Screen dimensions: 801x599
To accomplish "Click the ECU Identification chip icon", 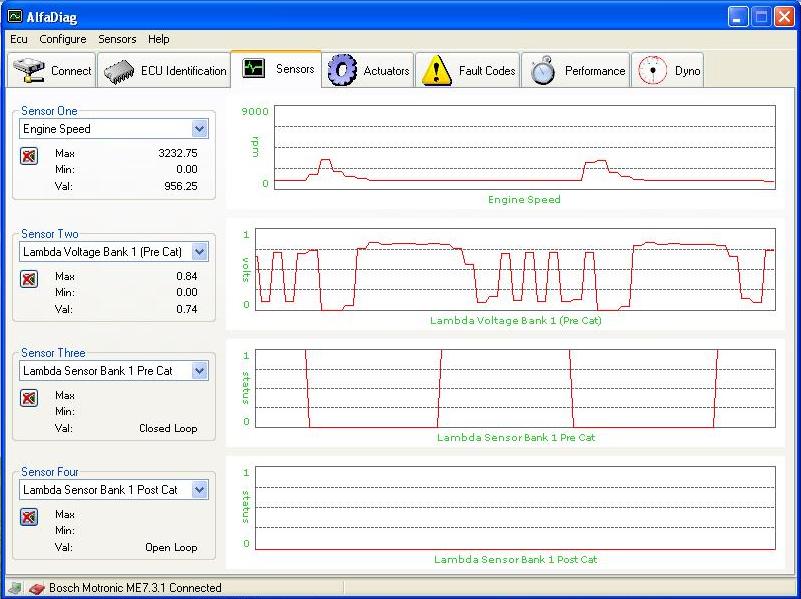I will (x=120, y=71).
